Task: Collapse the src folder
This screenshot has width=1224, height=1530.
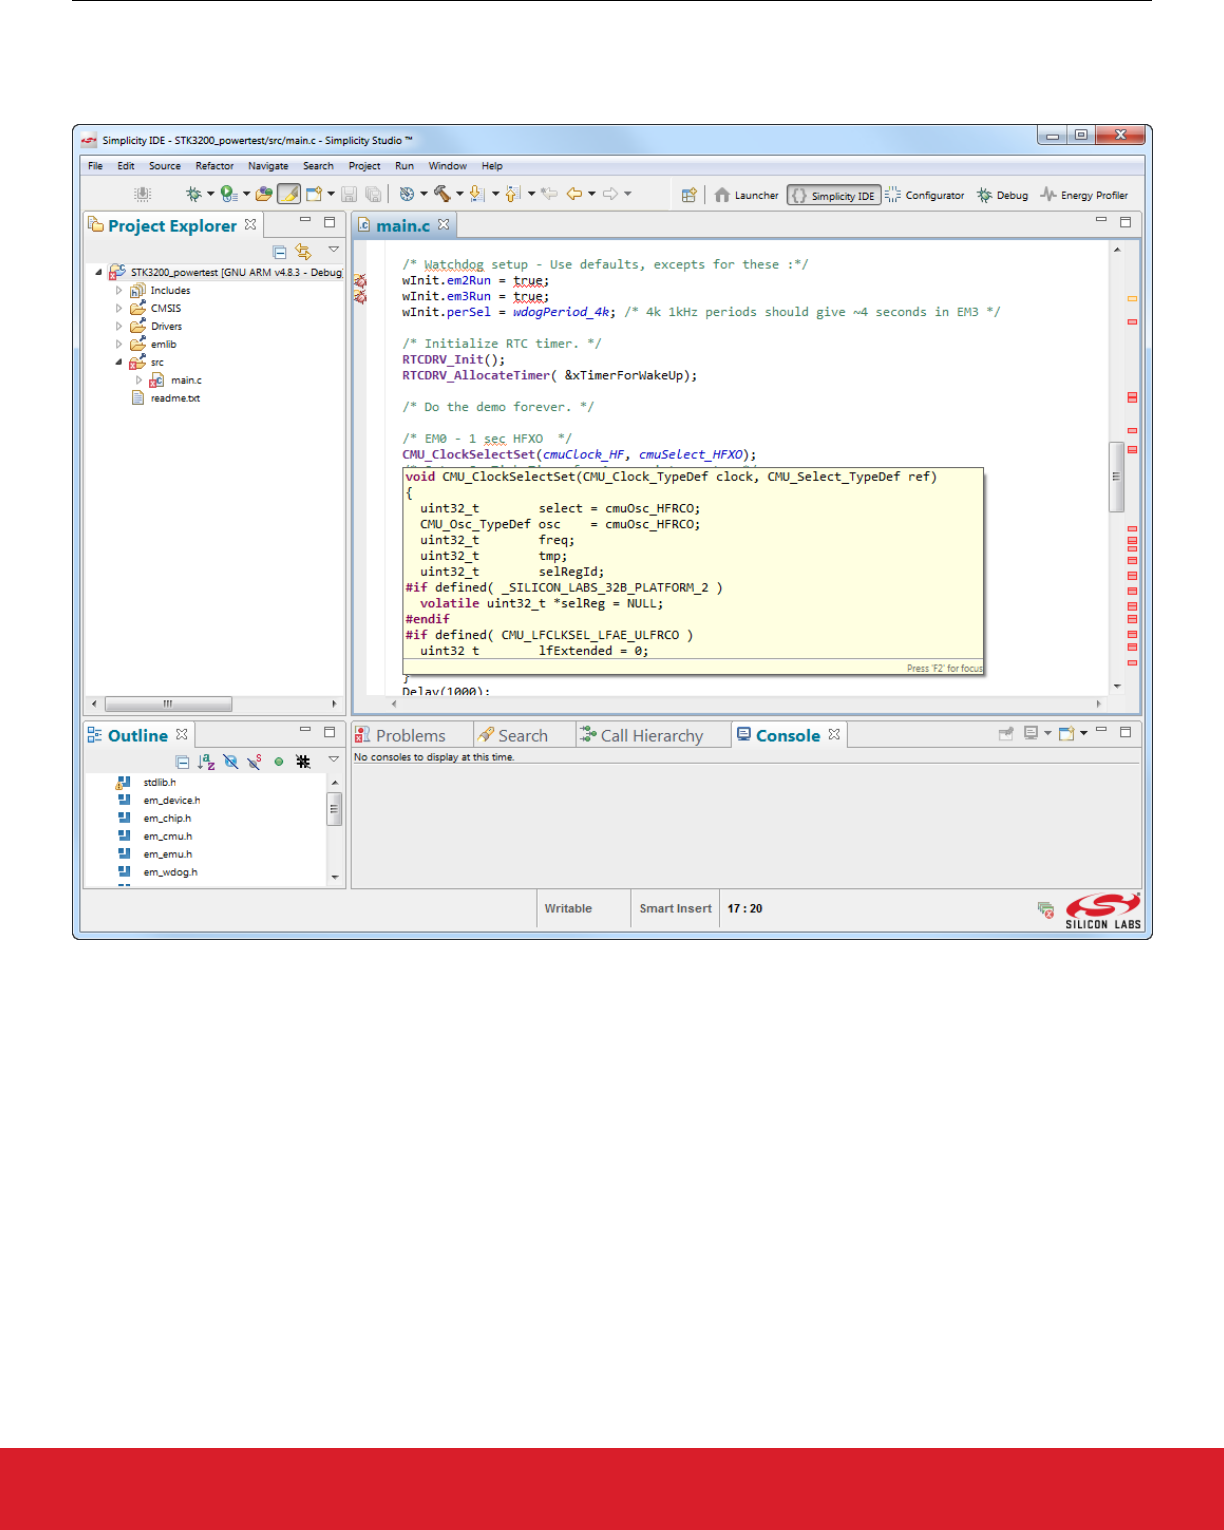Action: coord(119,362)
